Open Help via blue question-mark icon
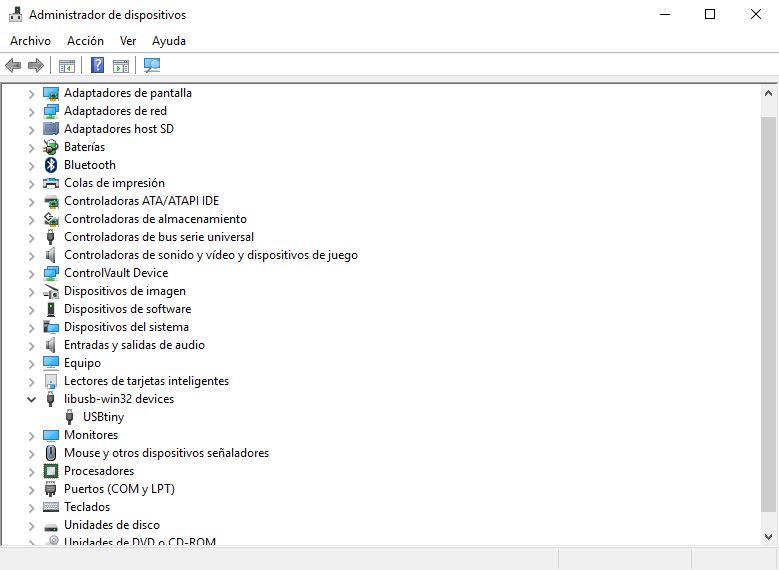This screenshot has height=570, width=779. [97, 65]
